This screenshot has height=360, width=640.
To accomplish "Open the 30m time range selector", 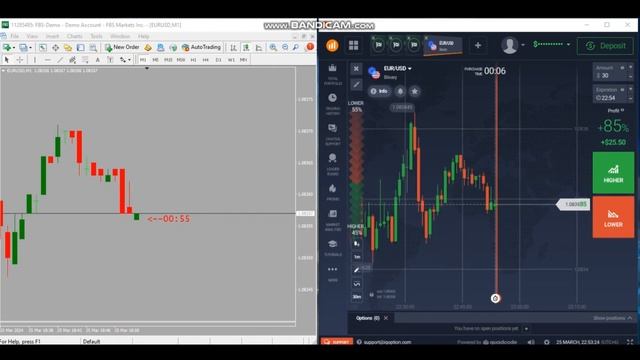I will coord(357,297).
